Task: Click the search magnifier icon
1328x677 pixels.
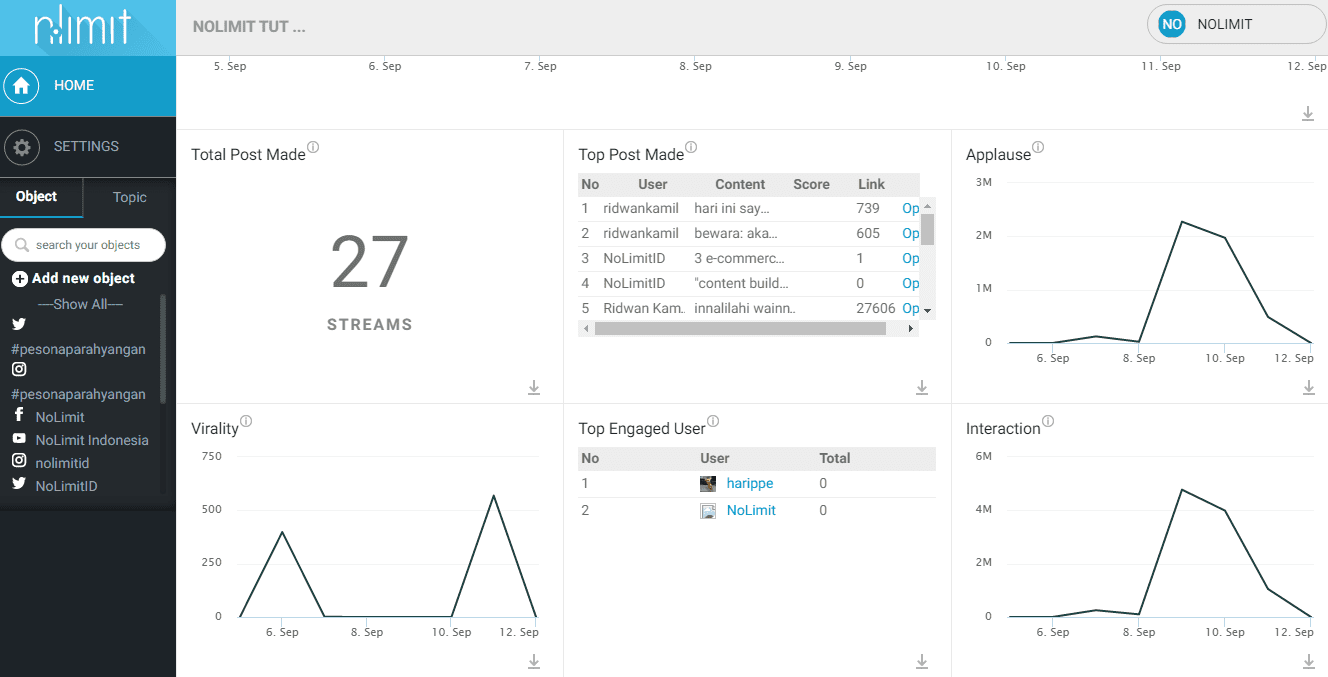Action: (22, 245)
